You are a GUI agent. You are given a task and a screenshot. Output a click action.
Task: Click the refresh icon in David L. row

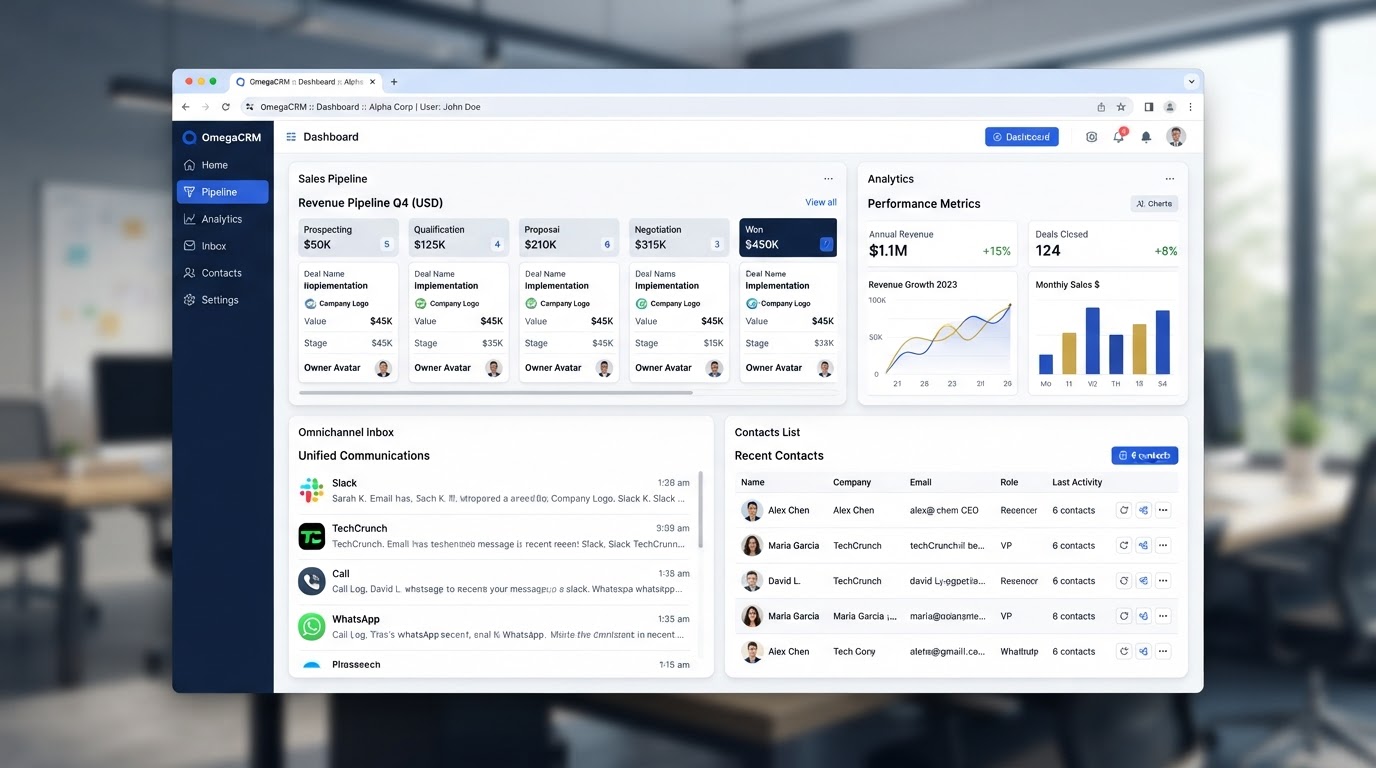click(1124, 581)
